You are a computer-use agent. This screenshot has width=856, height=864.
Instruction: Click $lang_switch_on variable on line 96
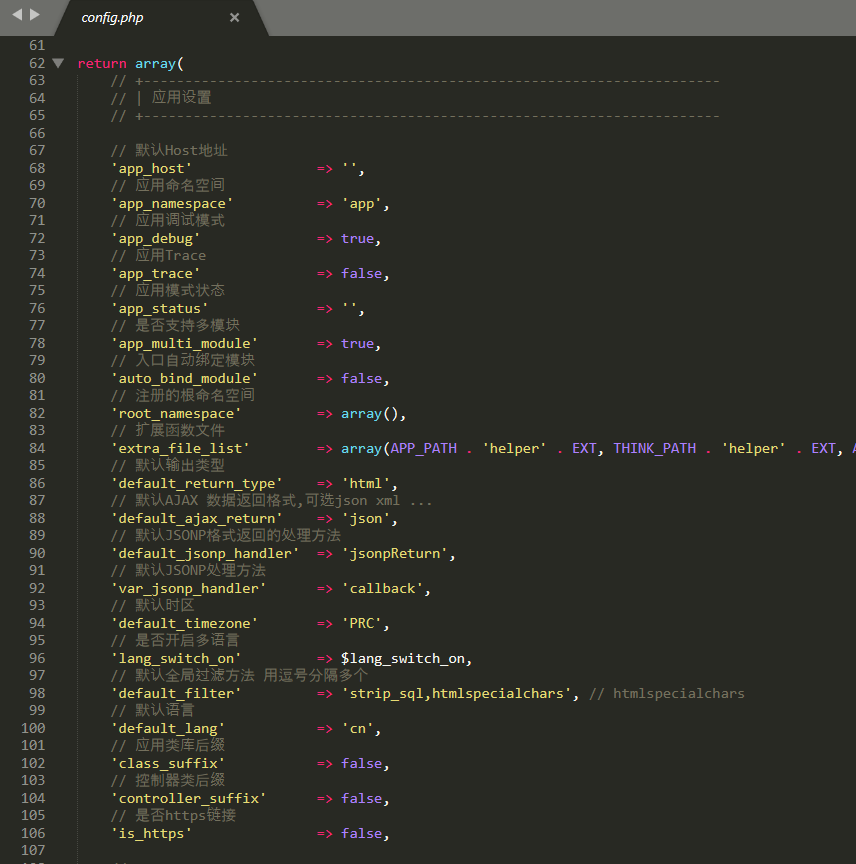(403, 658)
